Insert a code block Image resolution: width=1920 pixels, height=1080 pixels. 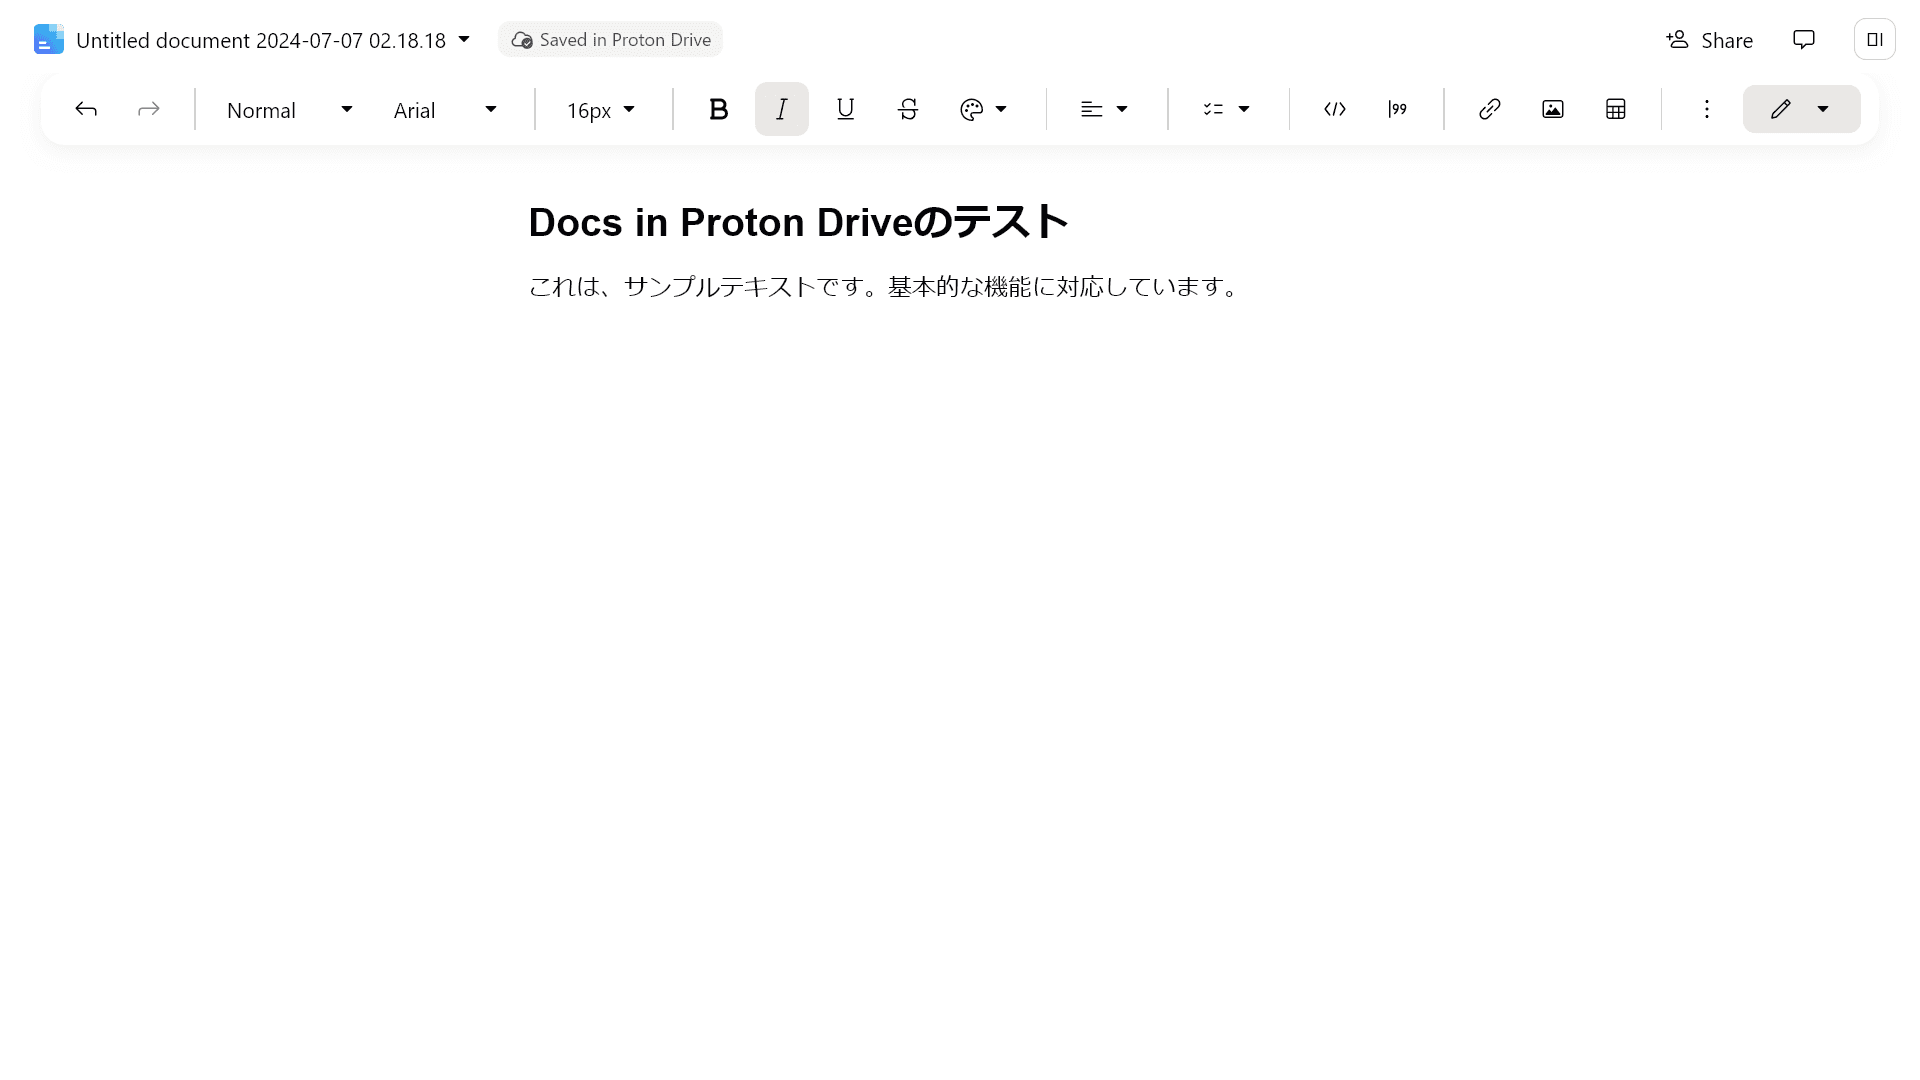tap(1334, 109)
